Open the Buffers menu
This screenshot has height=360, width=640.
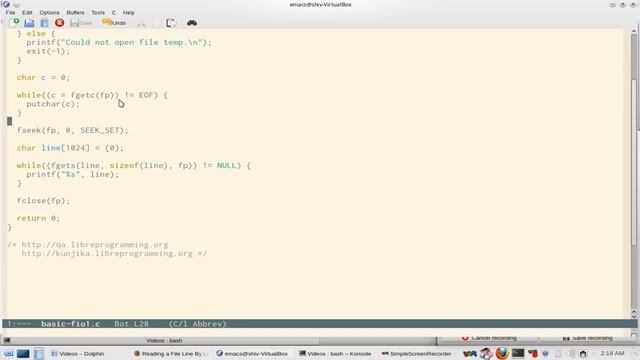75,13
